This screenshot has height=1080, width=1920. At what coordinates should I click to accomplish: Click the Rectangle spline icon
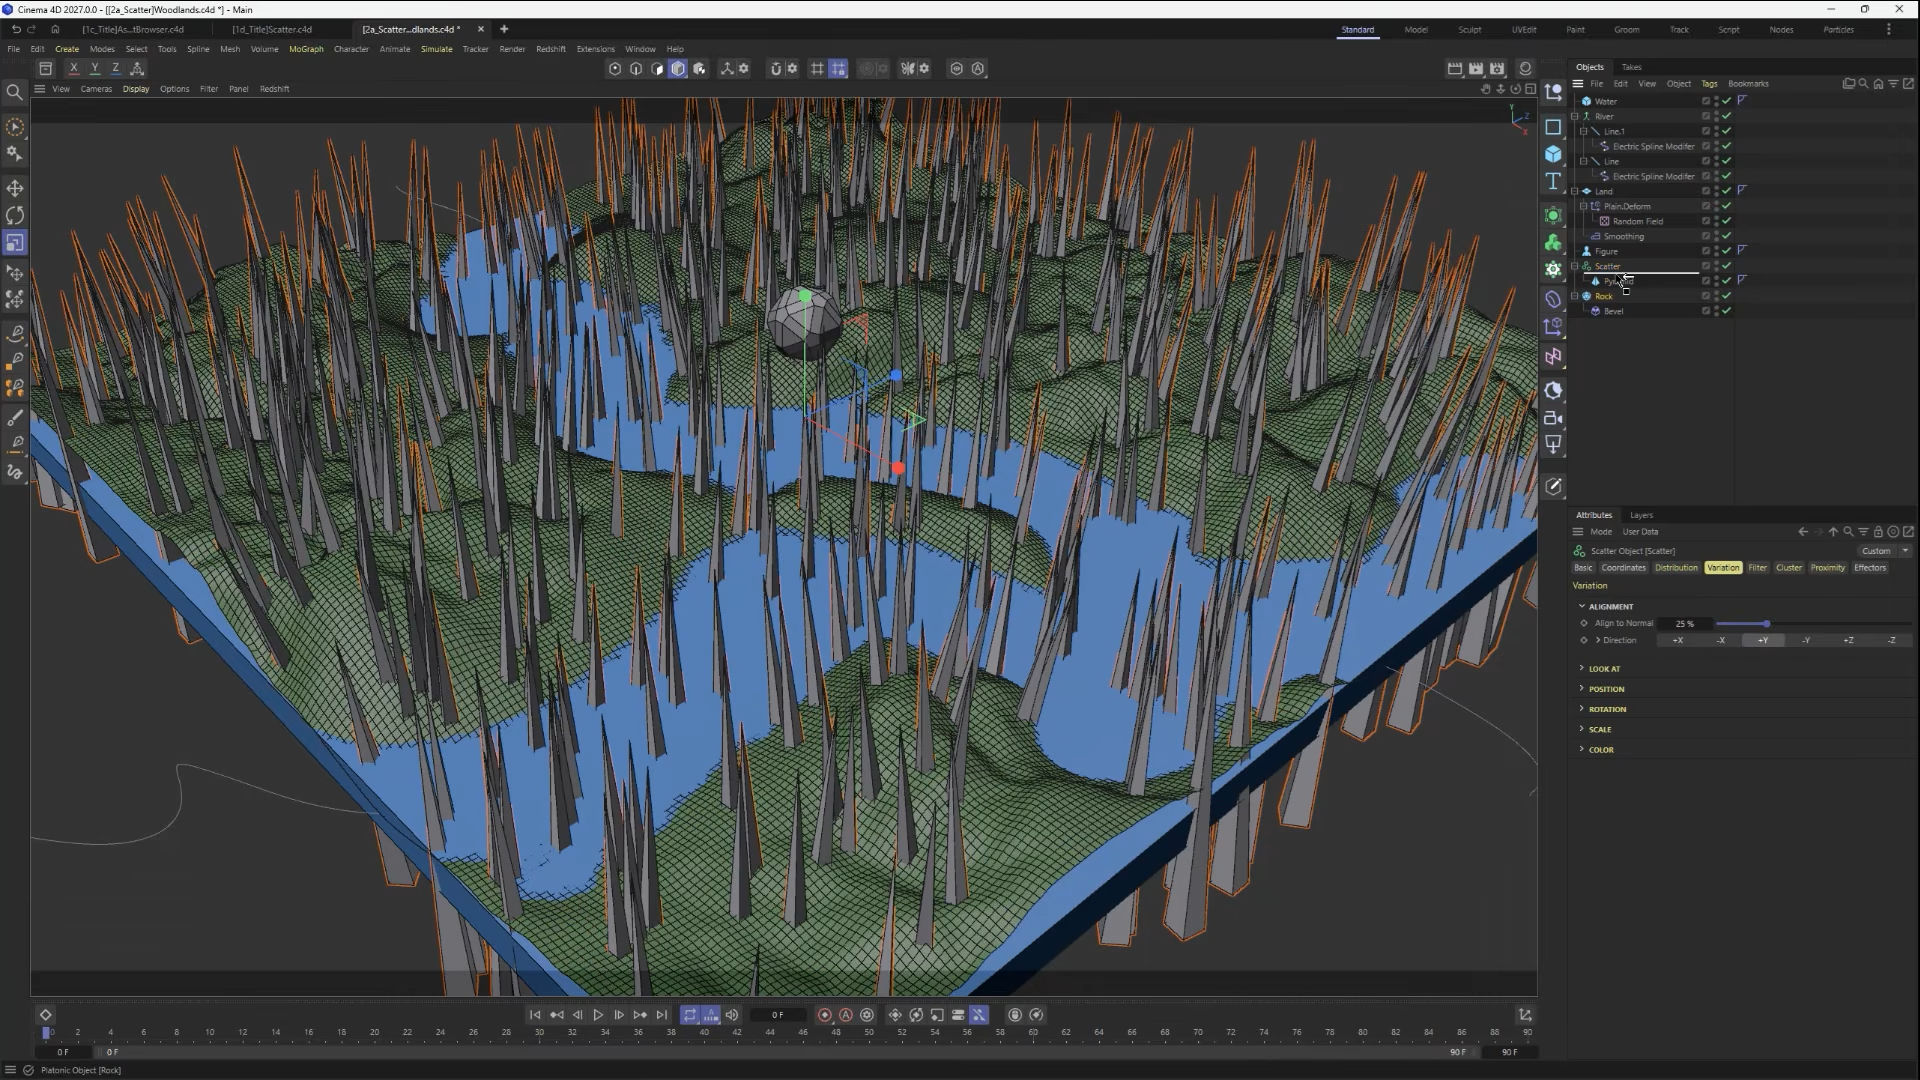coord(1553,127)
